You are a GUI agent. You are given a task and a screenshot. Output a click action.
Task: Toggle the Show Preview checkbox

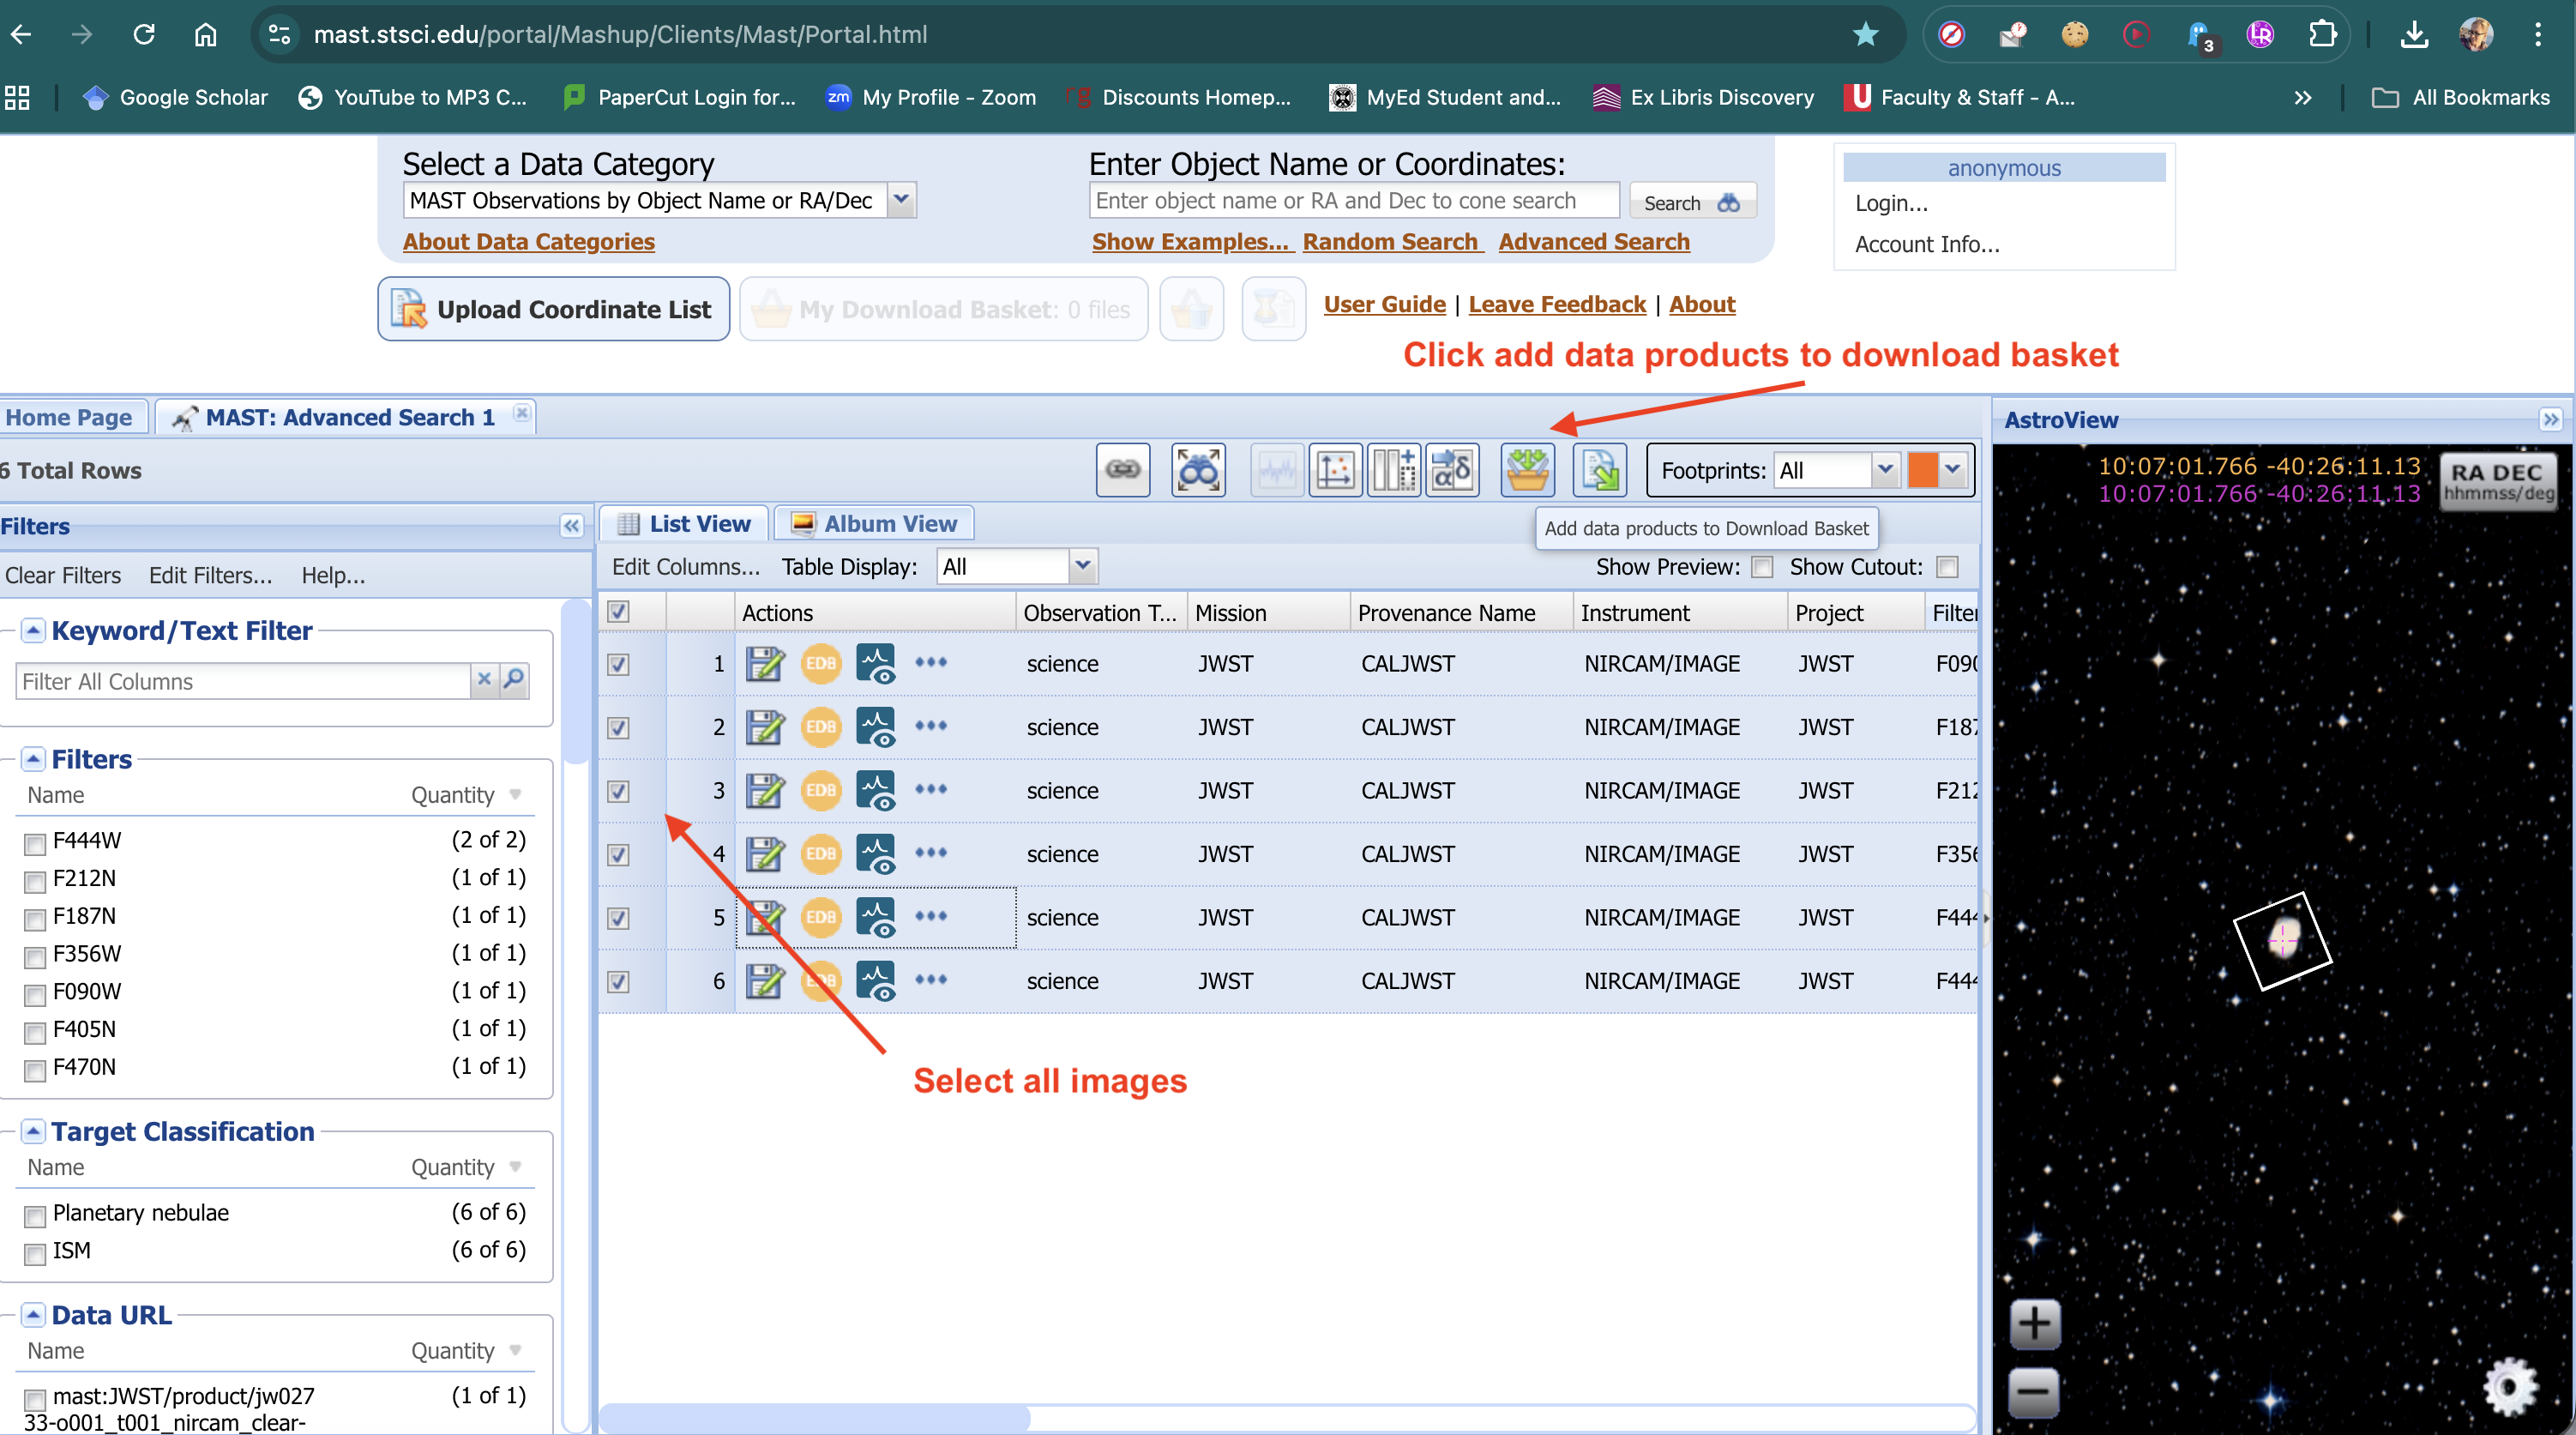pyautogui.click(x=1762, y=567)
